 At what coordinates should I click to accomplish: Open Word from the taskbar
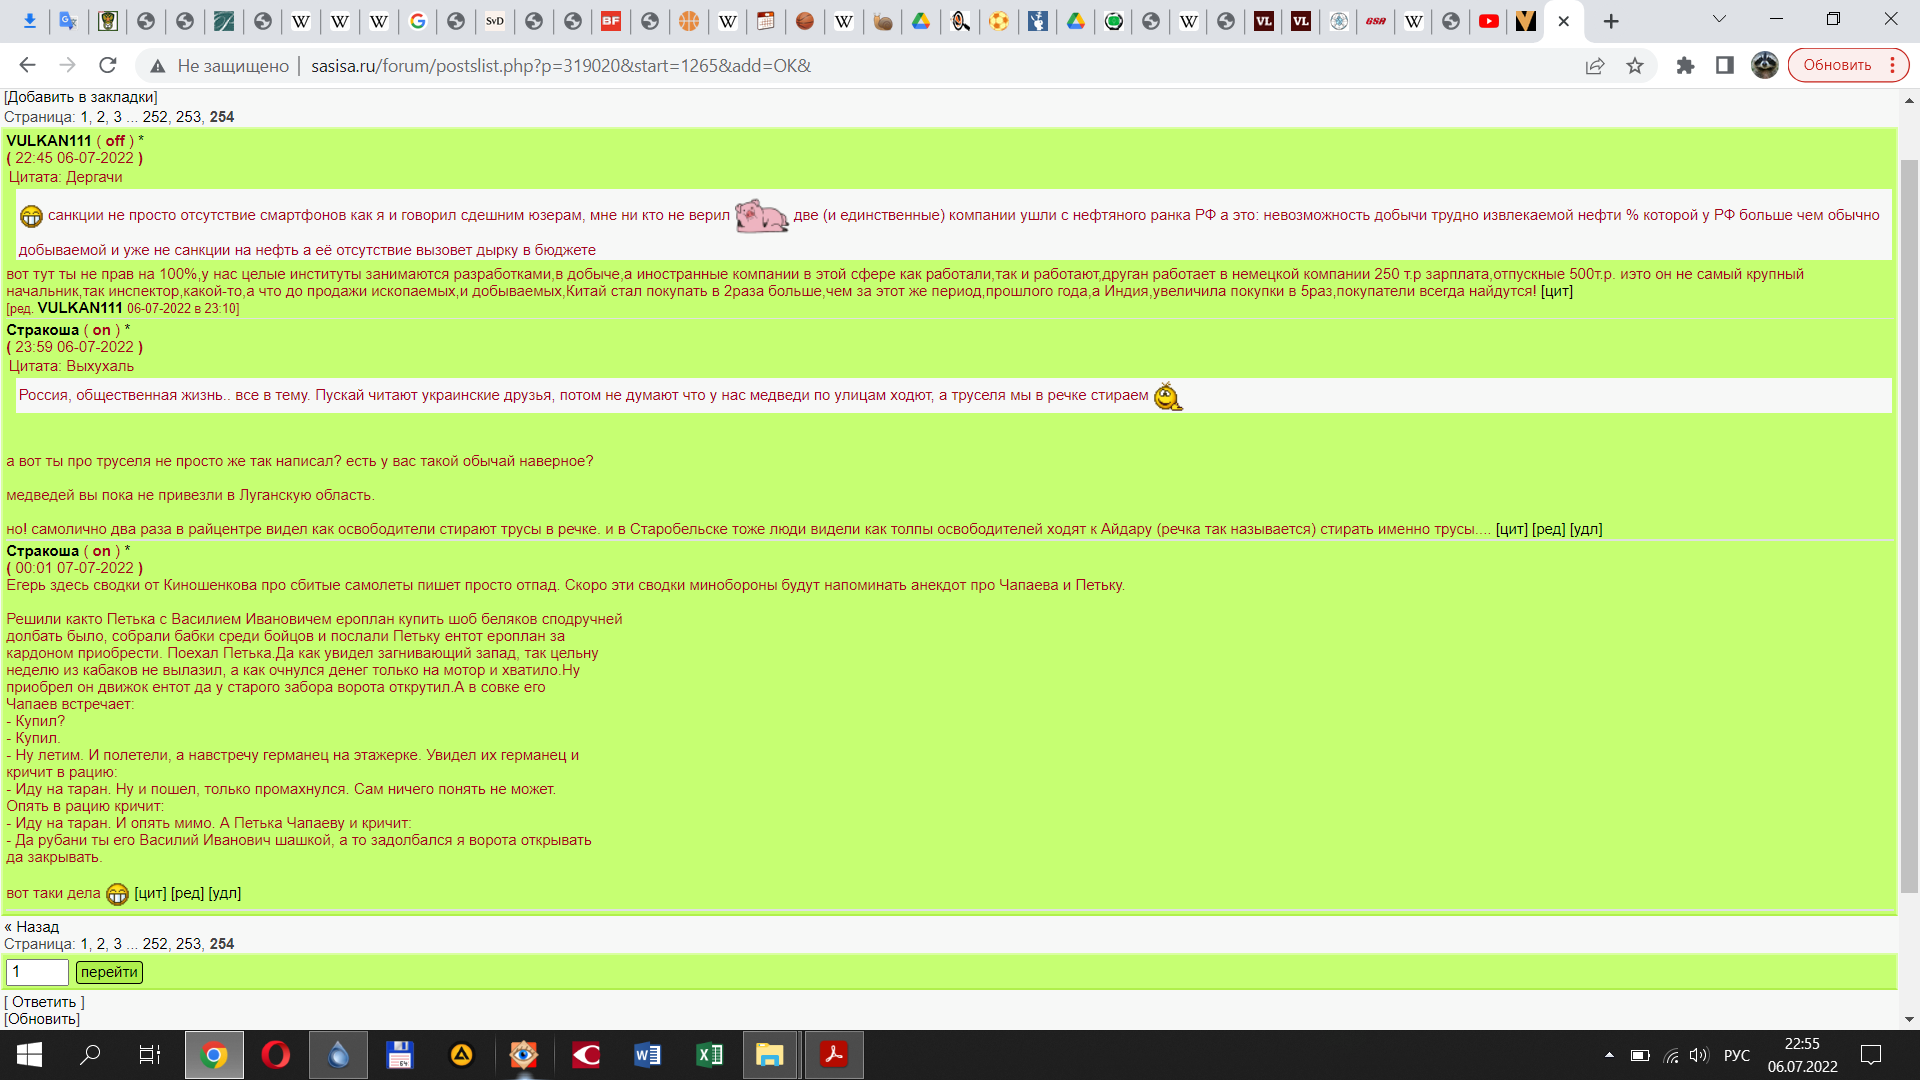point(647,1055)
